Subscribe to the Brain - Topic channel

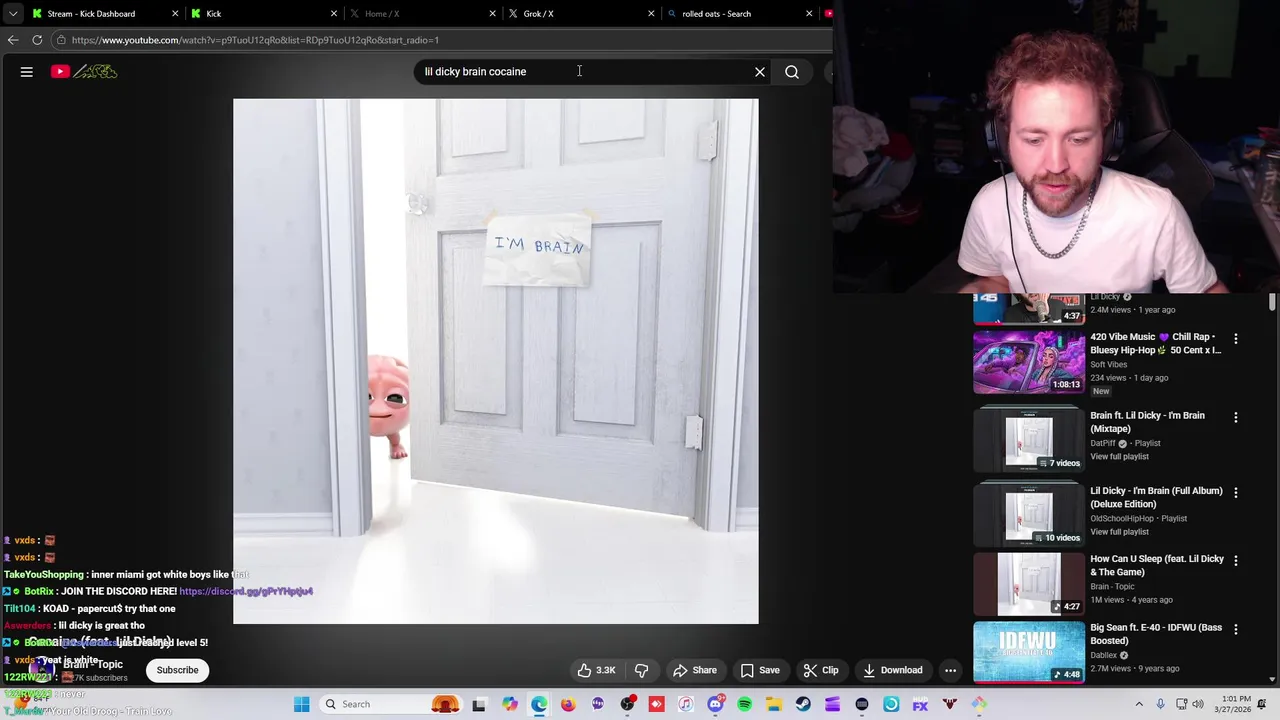pyautogui.click(x=177, y=670)
